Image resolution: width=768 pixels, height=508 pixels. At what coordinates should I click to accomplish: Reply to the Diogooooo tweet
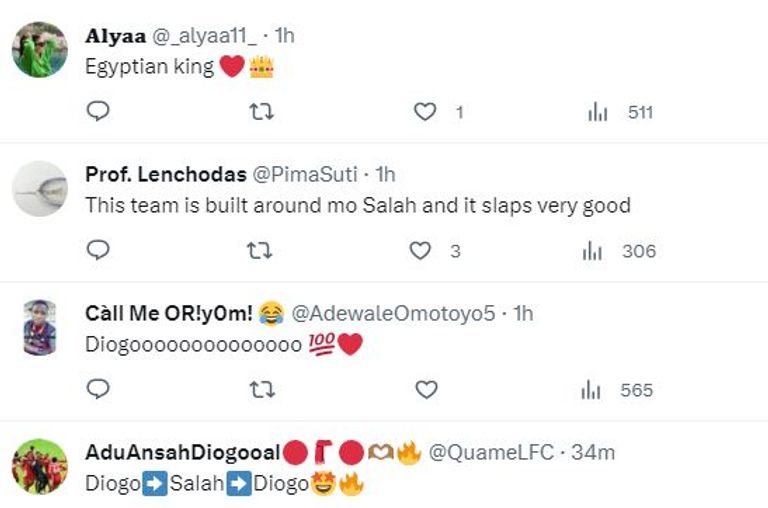coord(98,389)
